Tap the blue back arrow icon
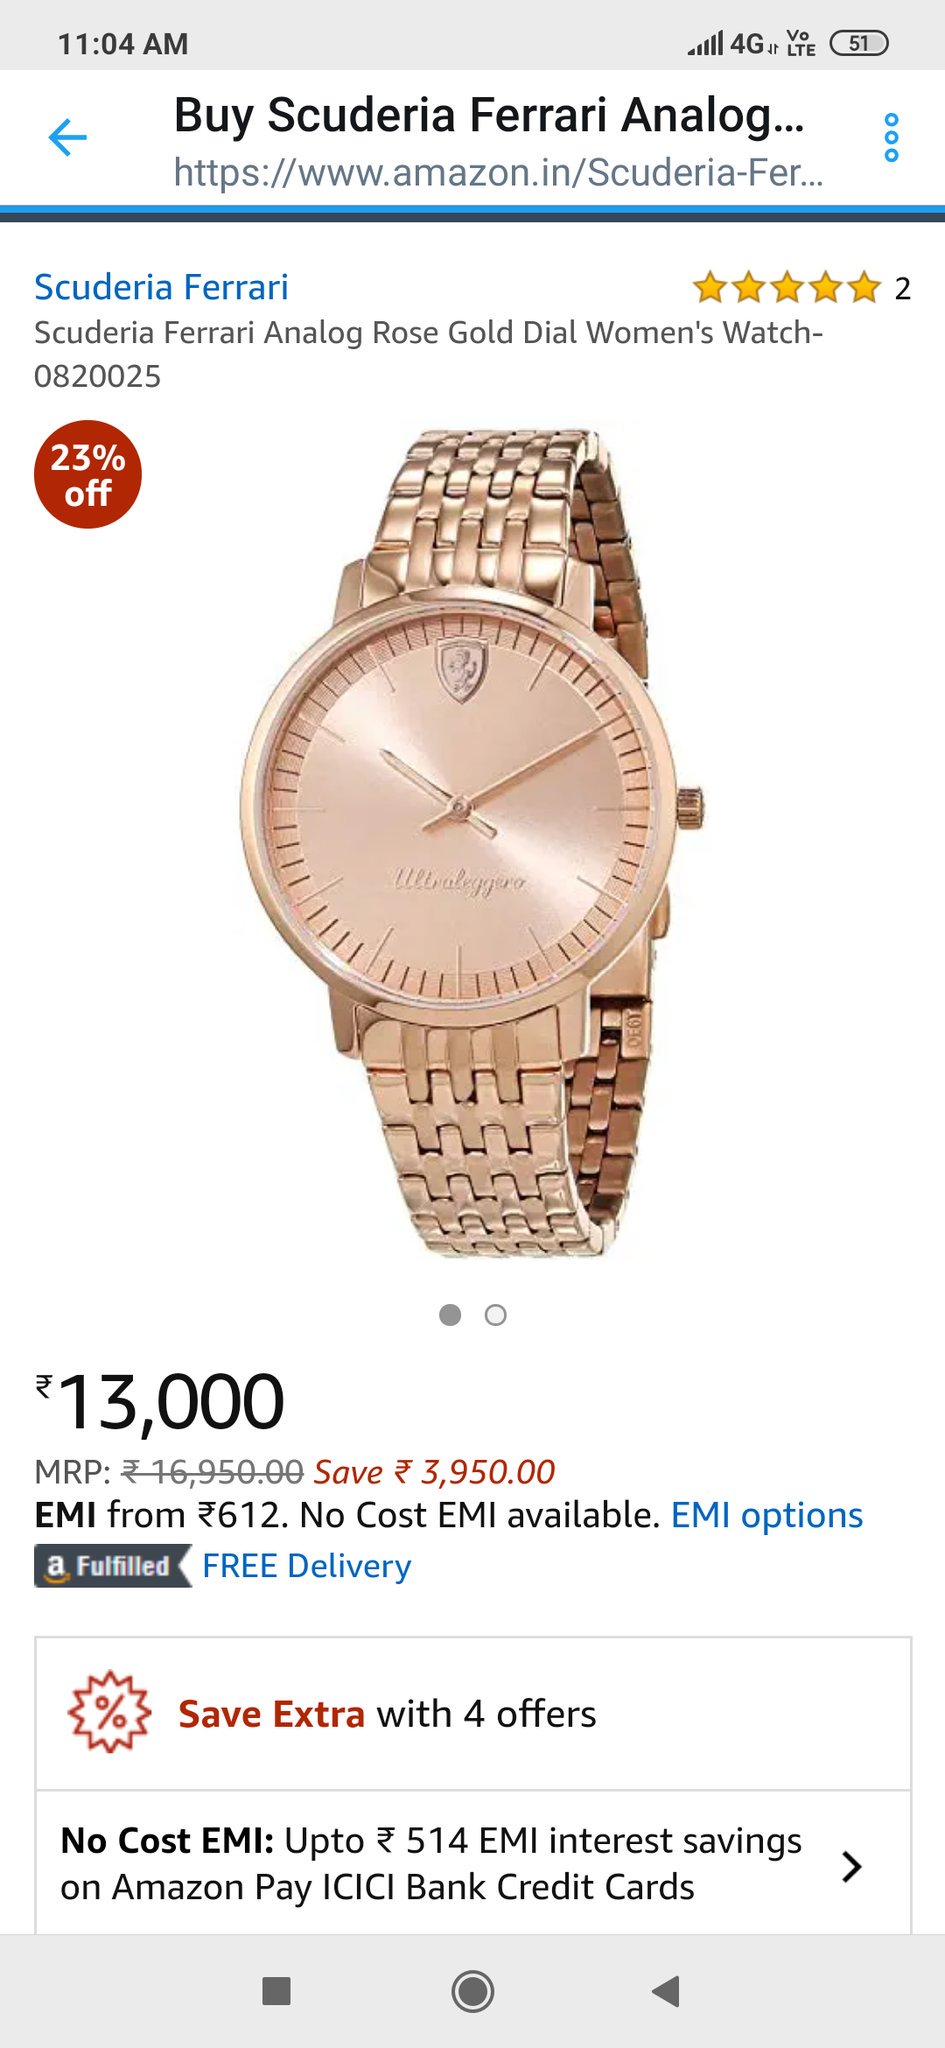 coord(68,138)
